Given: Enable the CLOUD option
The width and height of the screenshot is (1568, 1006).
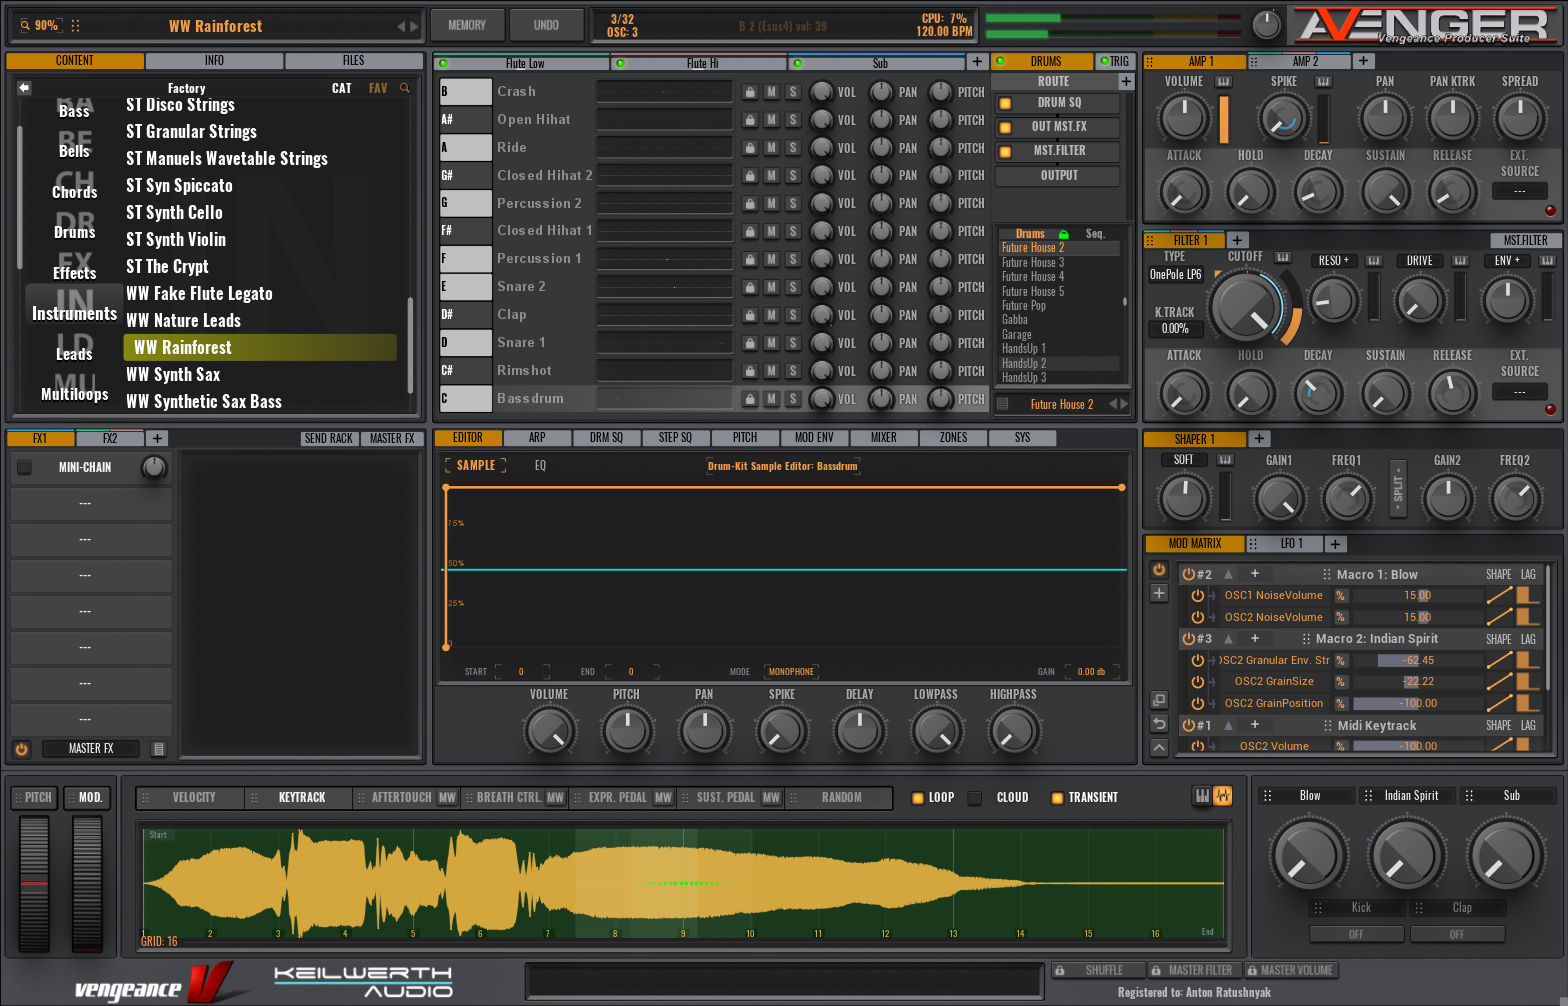Looking at the screenshot, I should point(975,798).
